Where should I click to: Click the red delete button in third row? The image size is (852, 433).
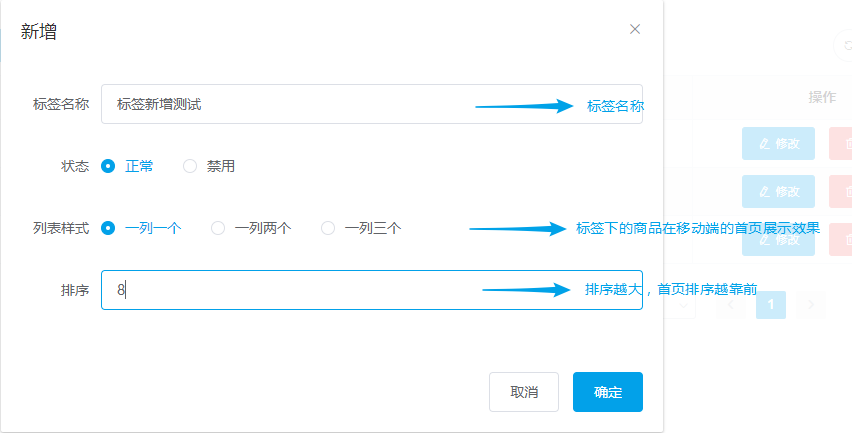pyautogui.click(x=842, y=240)
